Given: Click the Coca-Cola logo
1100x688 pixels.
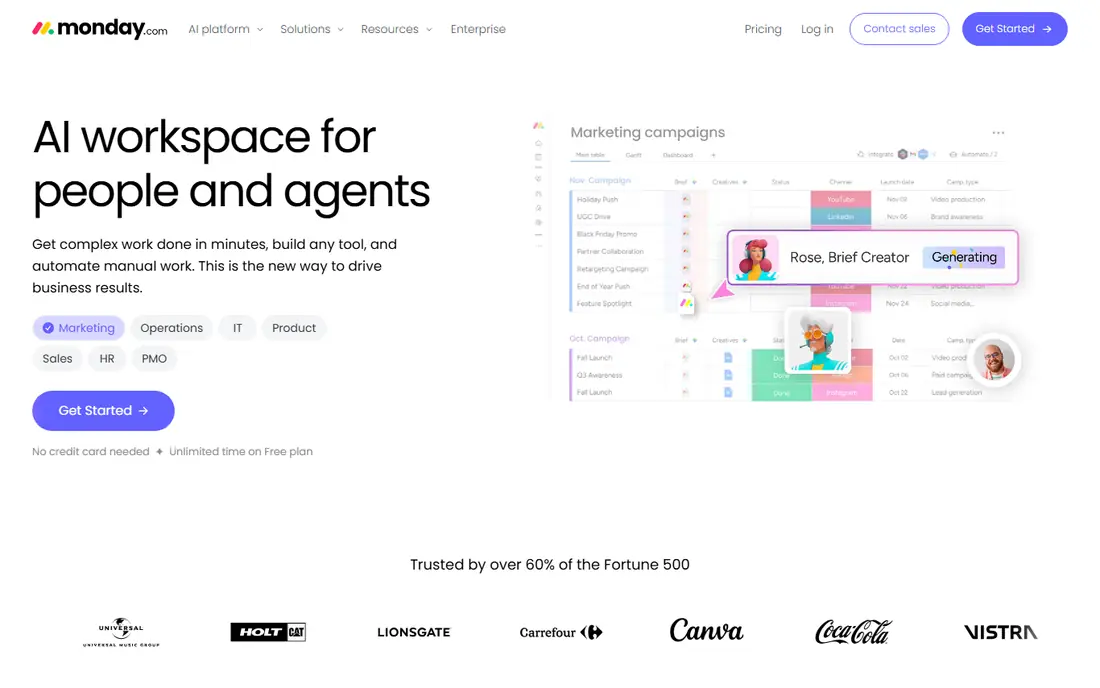Looking at the screenshot, I should (x=853, y=632).
